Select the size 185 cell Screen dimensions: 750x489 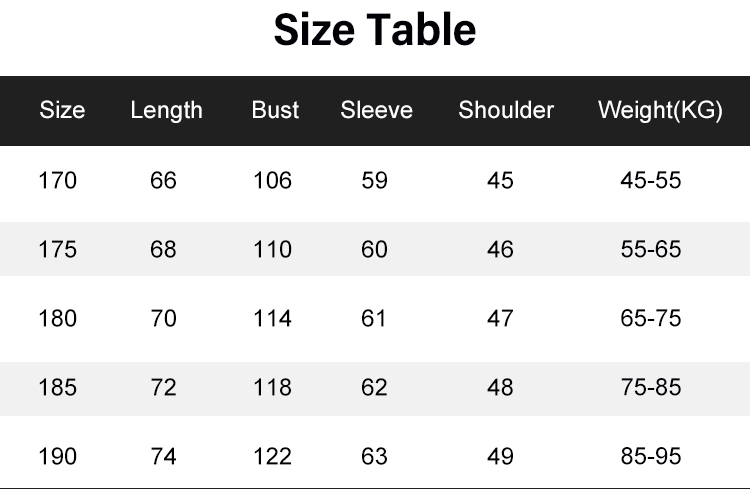point(57,387)
